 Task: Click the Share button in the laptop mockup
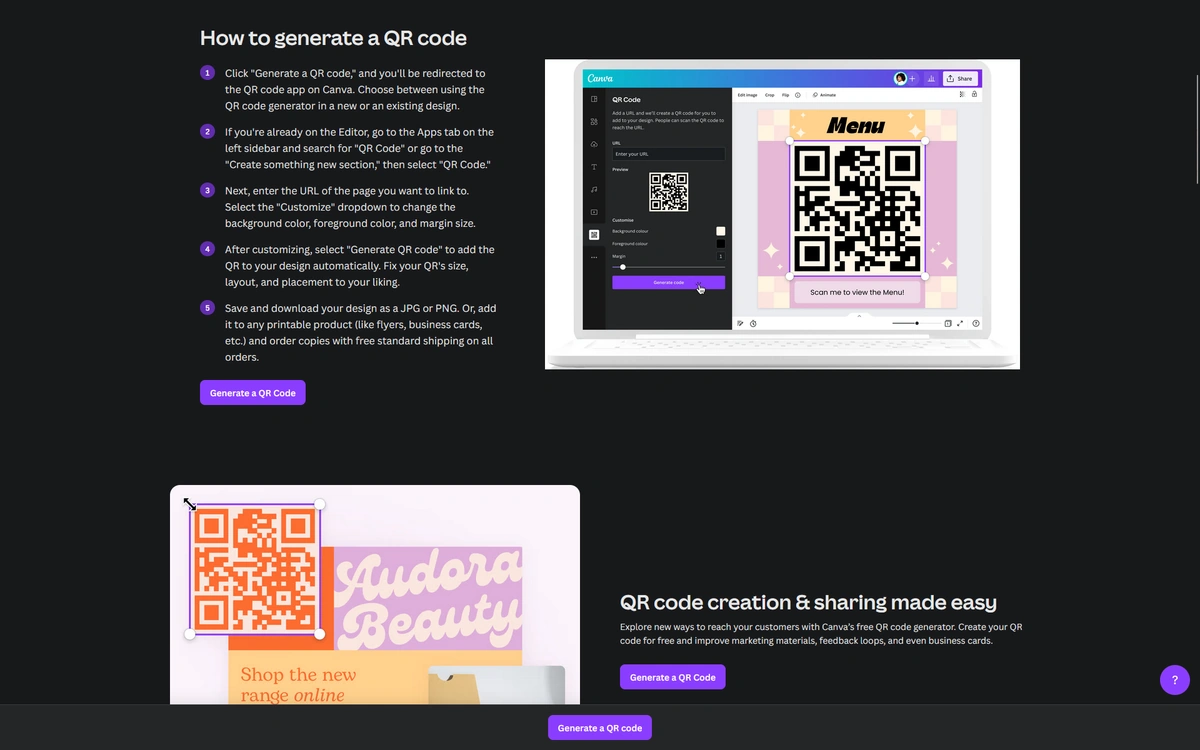[960, 78]
